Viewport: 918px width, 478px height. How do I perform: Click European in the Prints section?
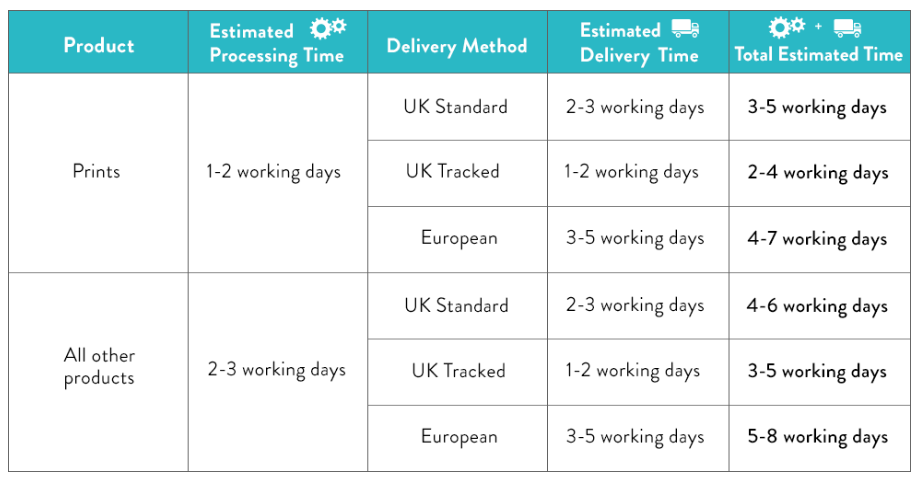pos(459,238)
